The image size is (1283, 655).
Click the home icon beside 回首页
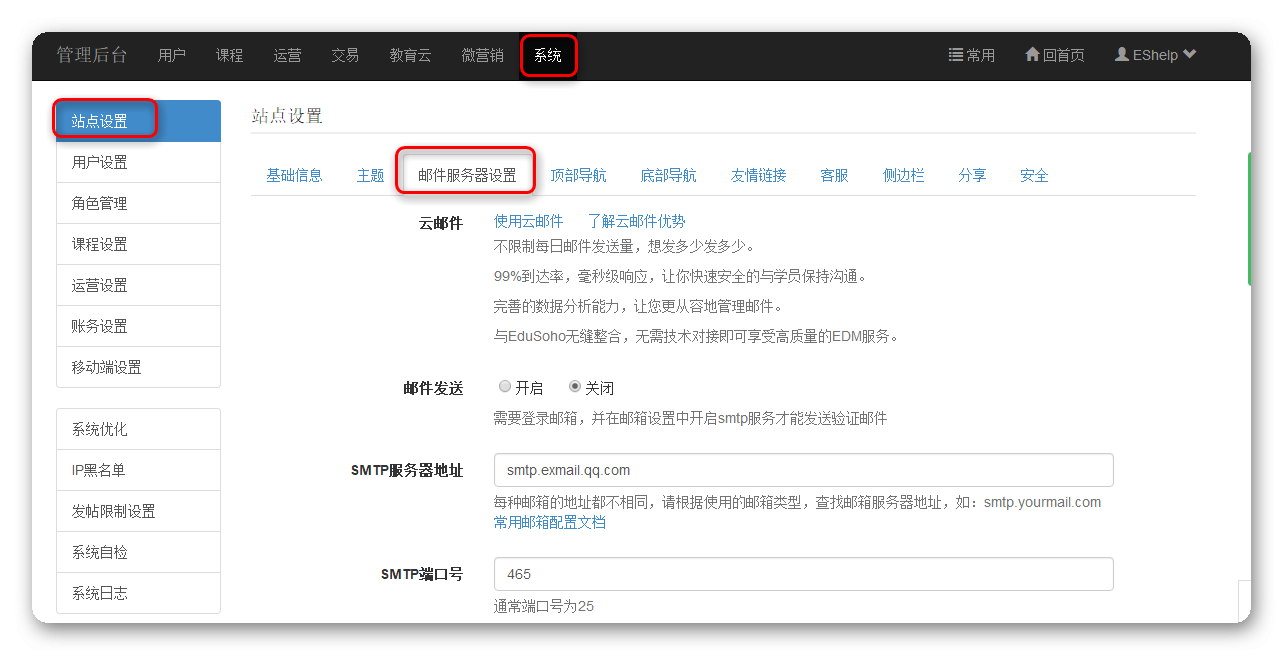pyautogui.click(x=1032, y=55)
